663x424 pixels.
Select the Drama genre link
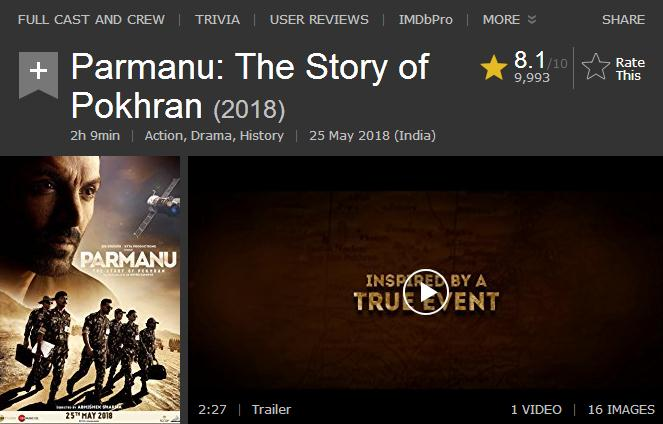pyautogui.click(x=211, y=136)
